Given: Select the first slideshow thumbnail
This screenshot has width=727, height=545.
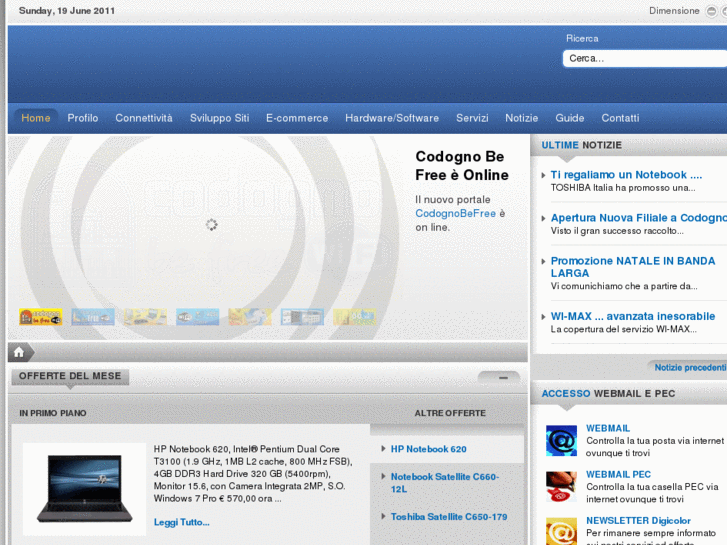Looking at the screenshot, I should (41, 317).
